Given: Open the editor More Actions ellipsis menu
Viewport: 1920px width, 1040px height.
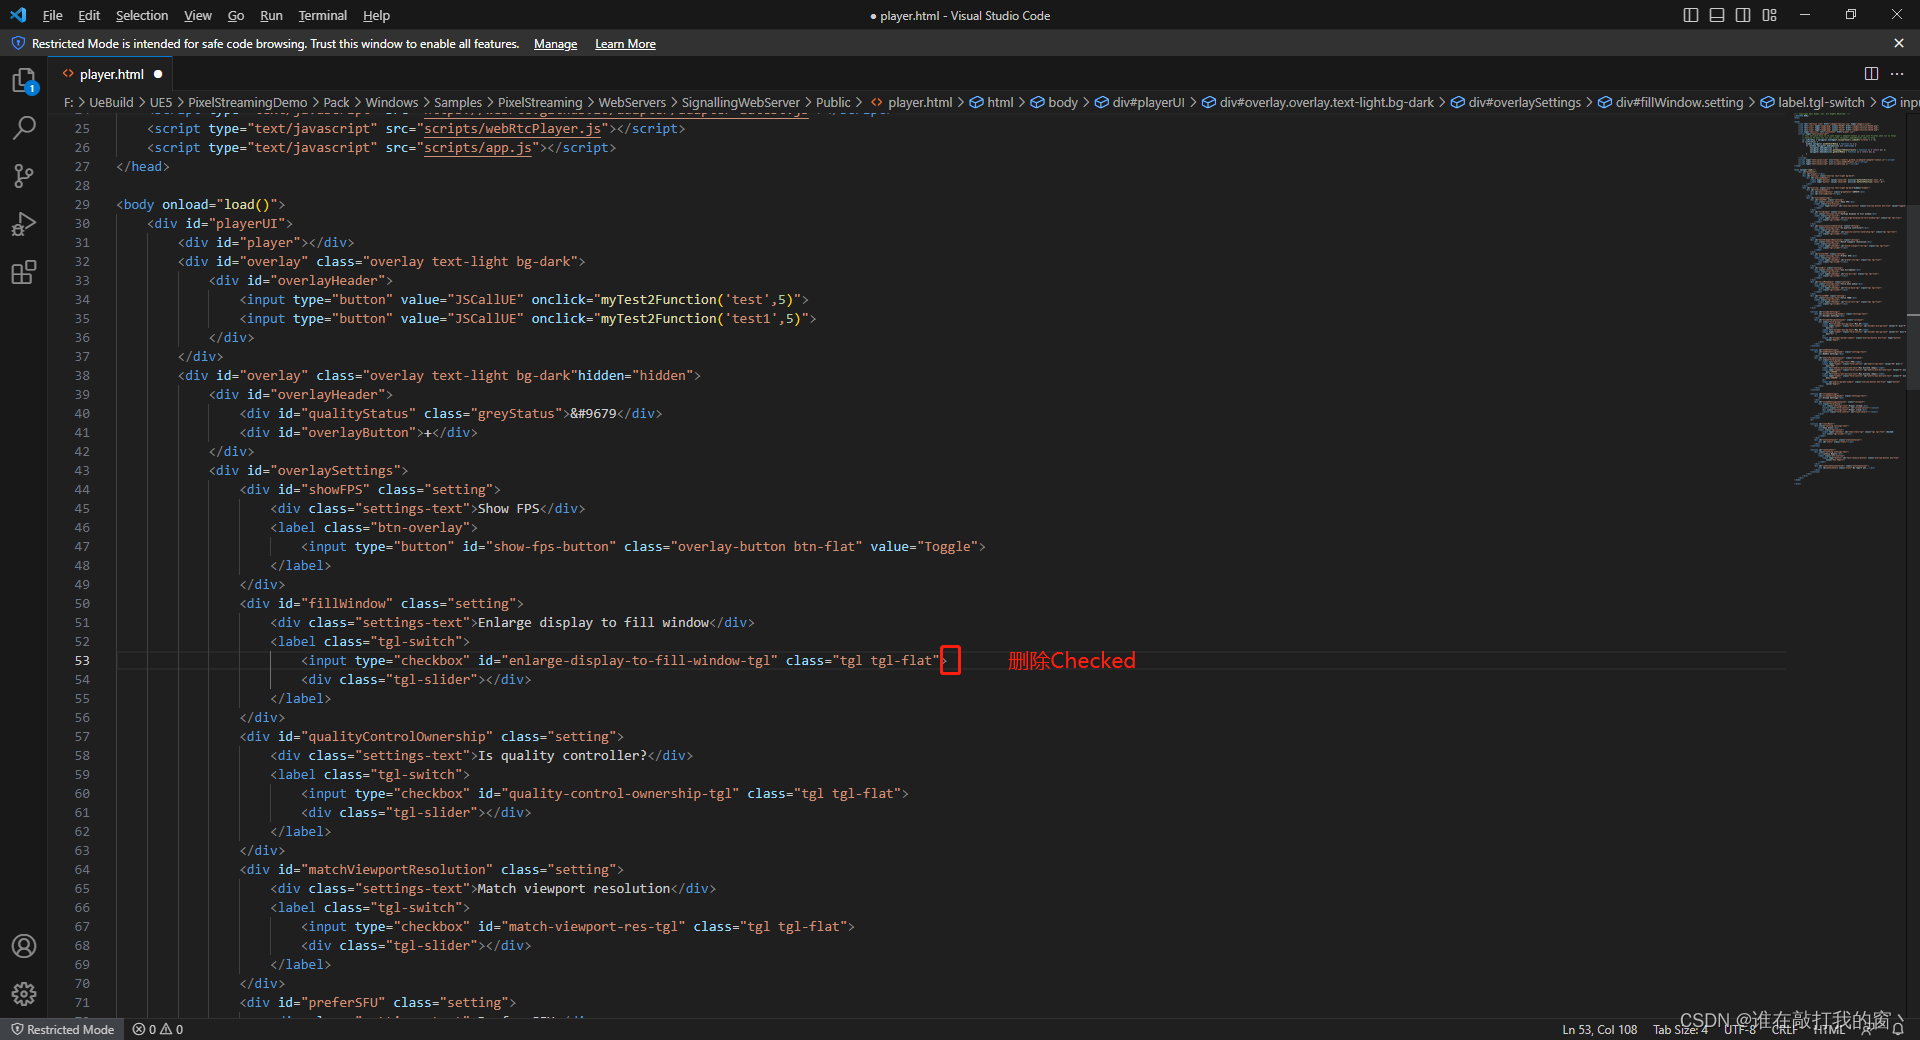Looking at the screenshot, I should 1897,74.
